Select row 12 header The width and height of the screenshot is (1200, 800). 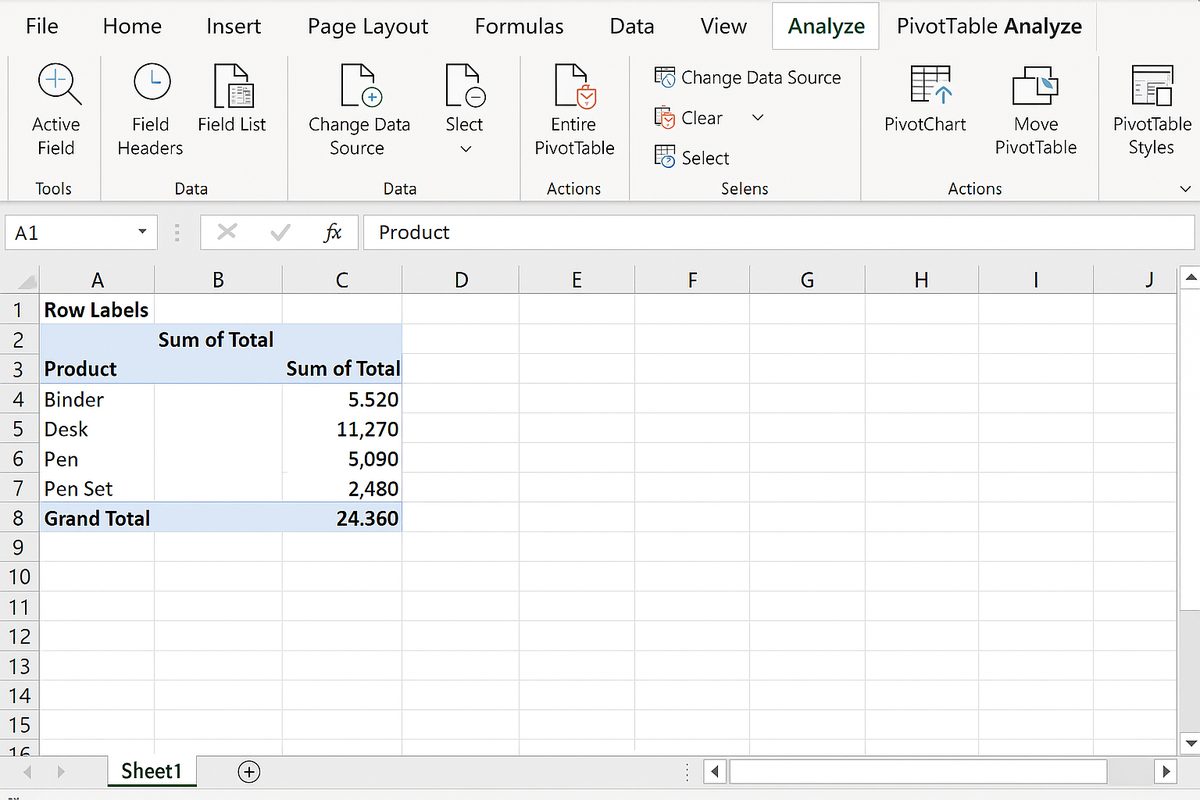pyautogui.click(x=20, y=636)
